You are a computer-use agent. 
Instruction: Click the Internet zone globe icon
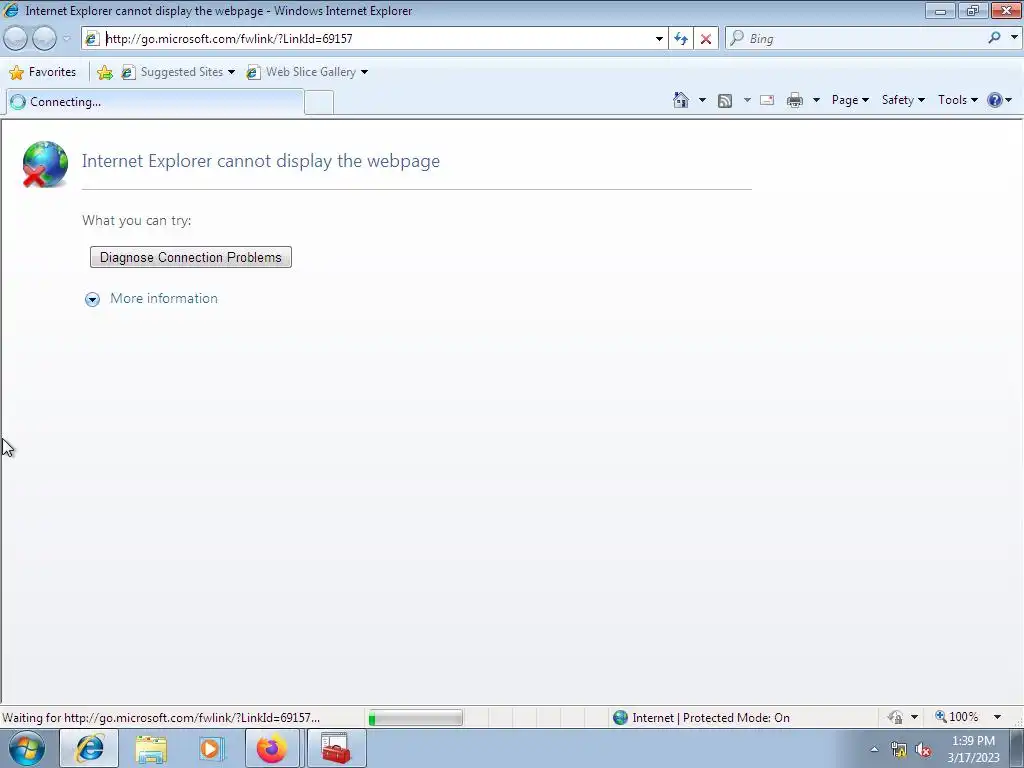[x=620, y=718]
